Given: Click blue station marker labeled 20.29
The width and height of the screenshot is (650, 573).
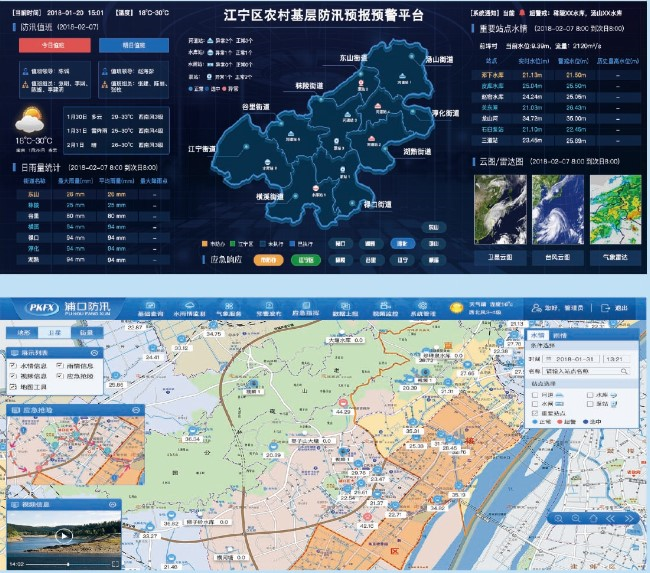Looking at the screenshot, I should click(x=273, y=447).
